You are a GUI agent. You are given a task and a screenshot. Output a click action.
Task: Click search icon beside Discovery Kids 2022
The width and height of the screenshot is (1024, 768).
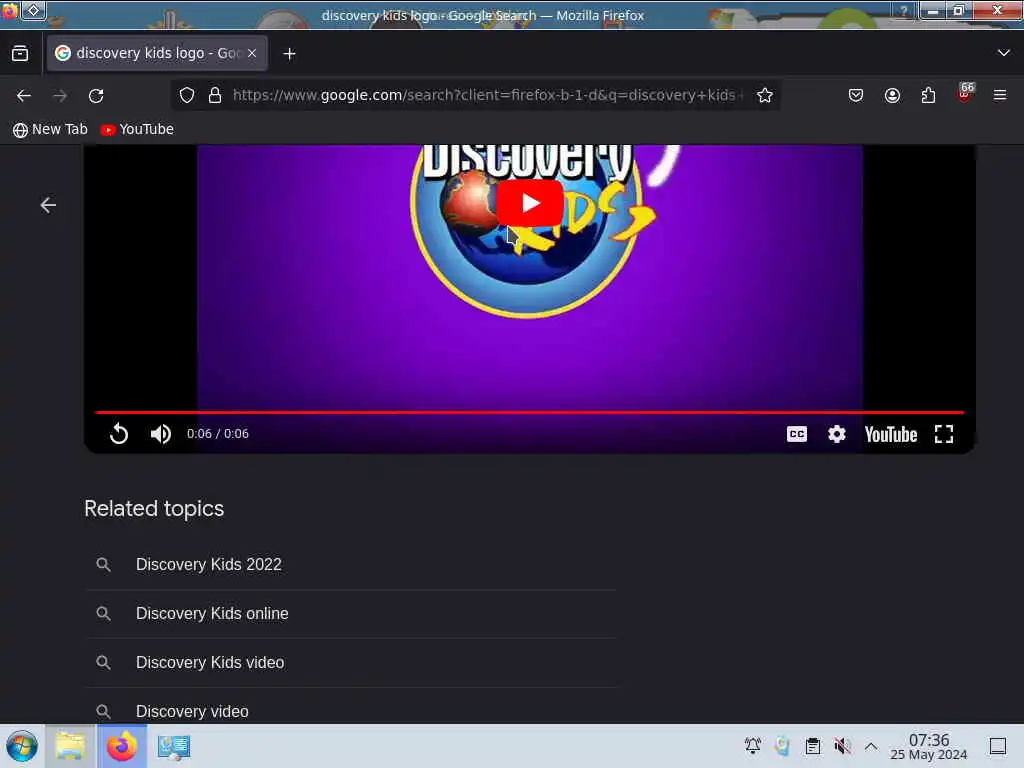coord(103,564)
